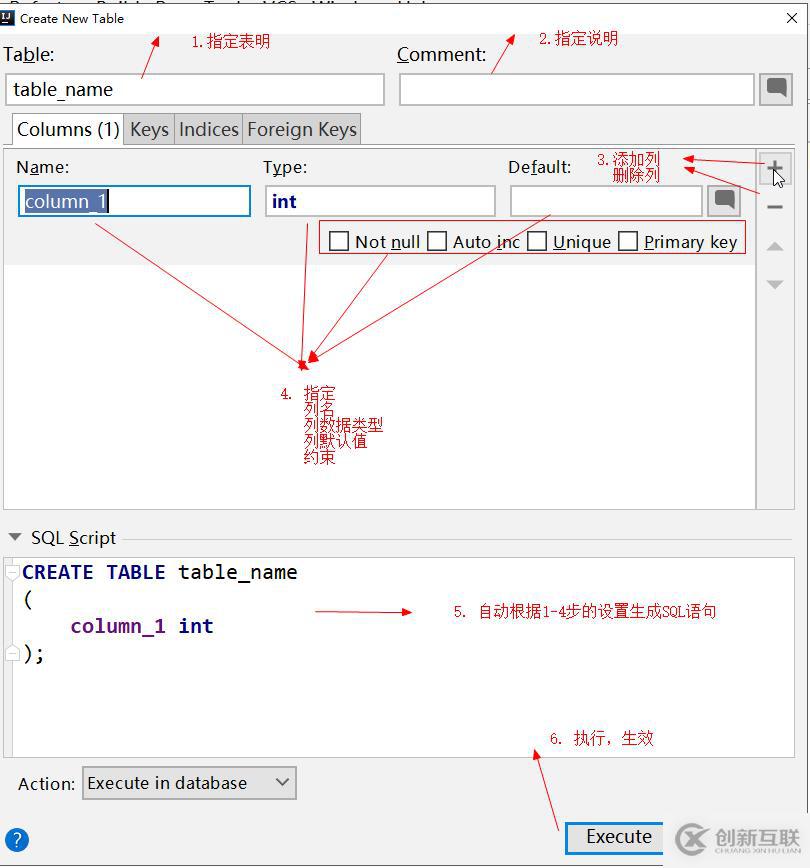Move column down with the down arrow
The image size is (810, 868).
click(x=775, y=285)
